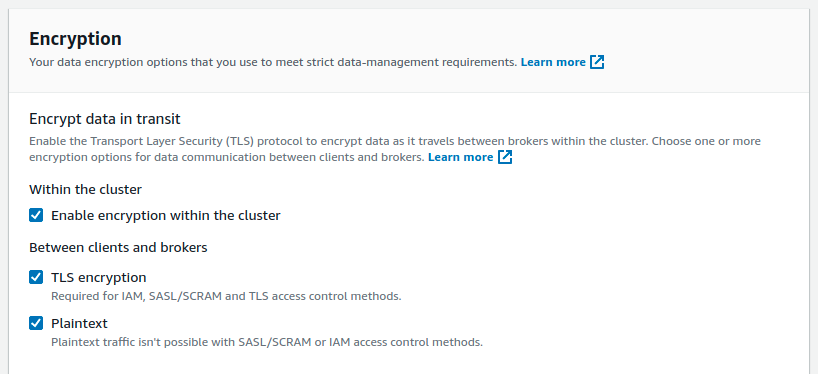The image size is (818, 374).
Task: Click the 'Required for IAM, SASL/SCRAM' helper text
Action: click(x=226, y=296)
